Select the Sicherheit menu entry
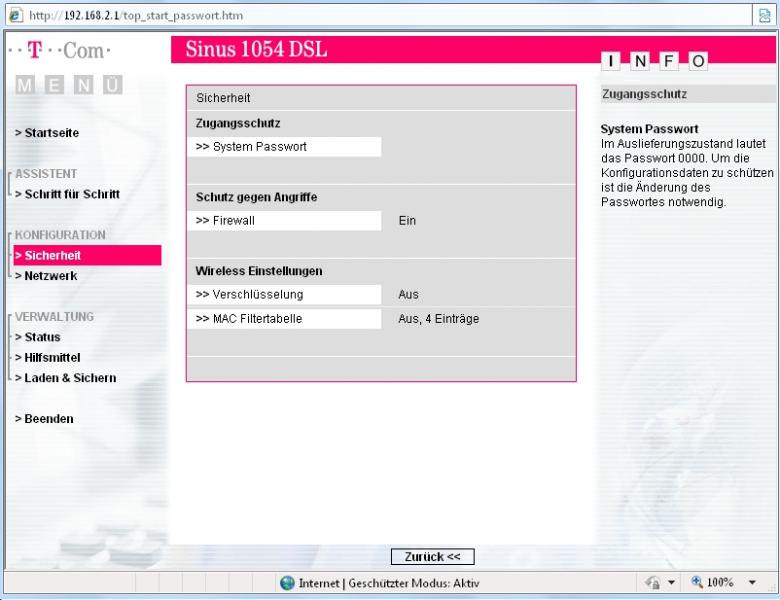This screenshot has width=780, height=600. [x=87, y=255]
